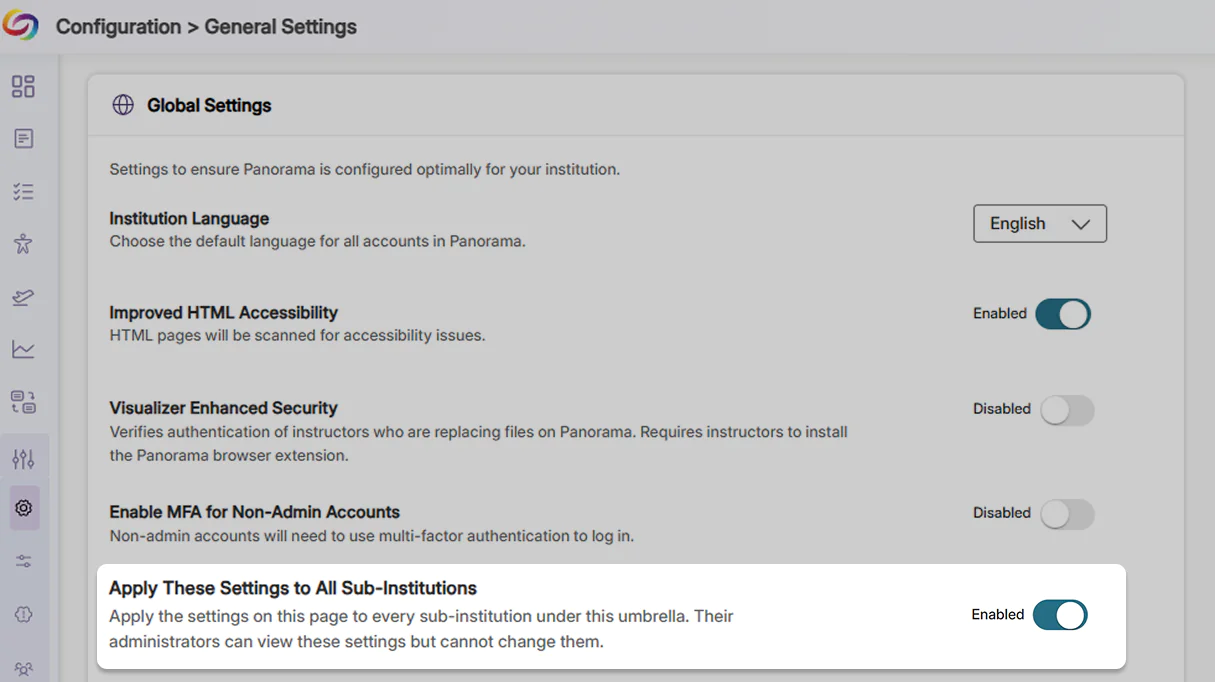Screen dimensions: 1215x682
Task: Click the Disabled status text for MFA setting
Action: pos(1002,512)
